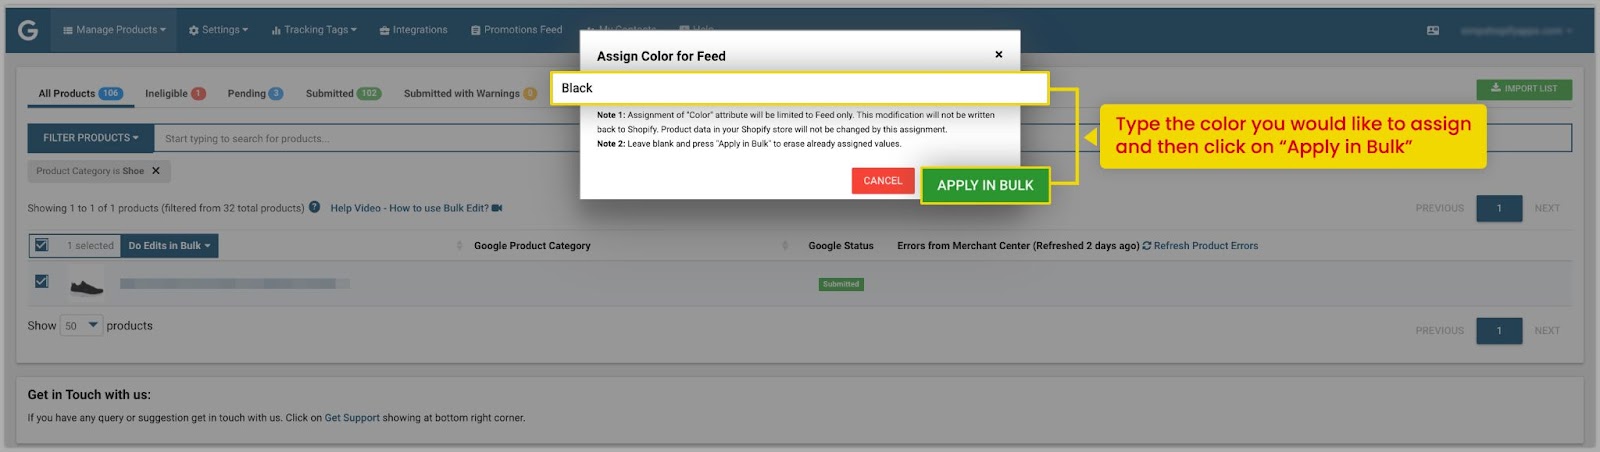Screen dimensions: 1600x452
Task: Toggle the select-all checkbox in table header
Action: tap(41, 245)
